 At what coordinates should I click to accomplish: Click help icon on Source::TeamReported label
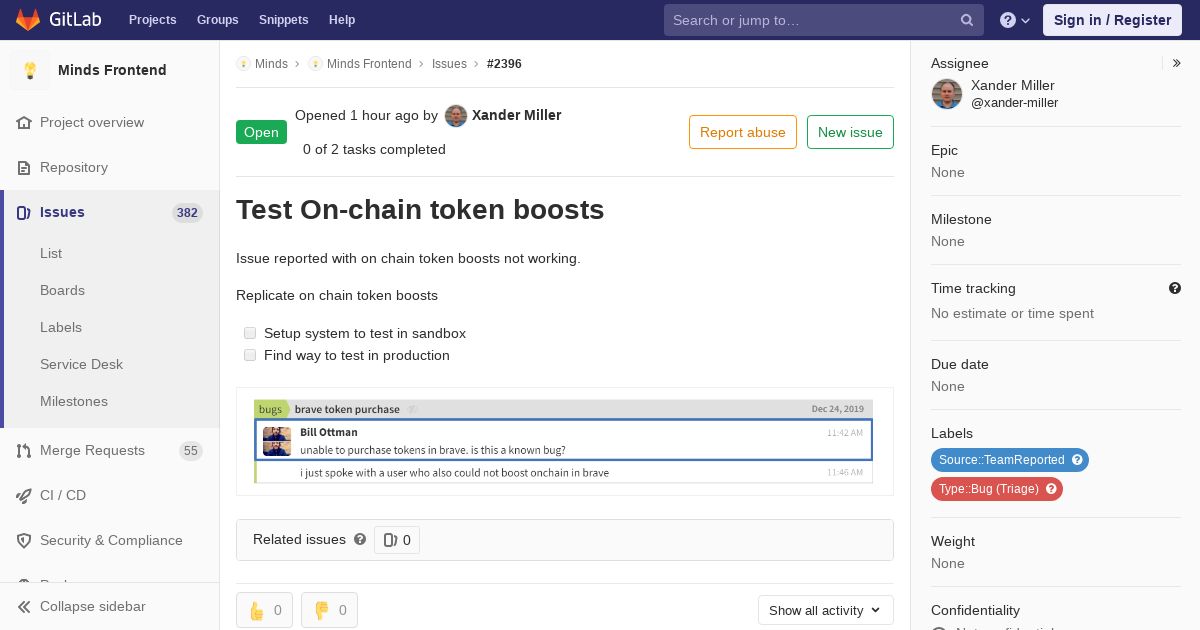[1077, 460]
